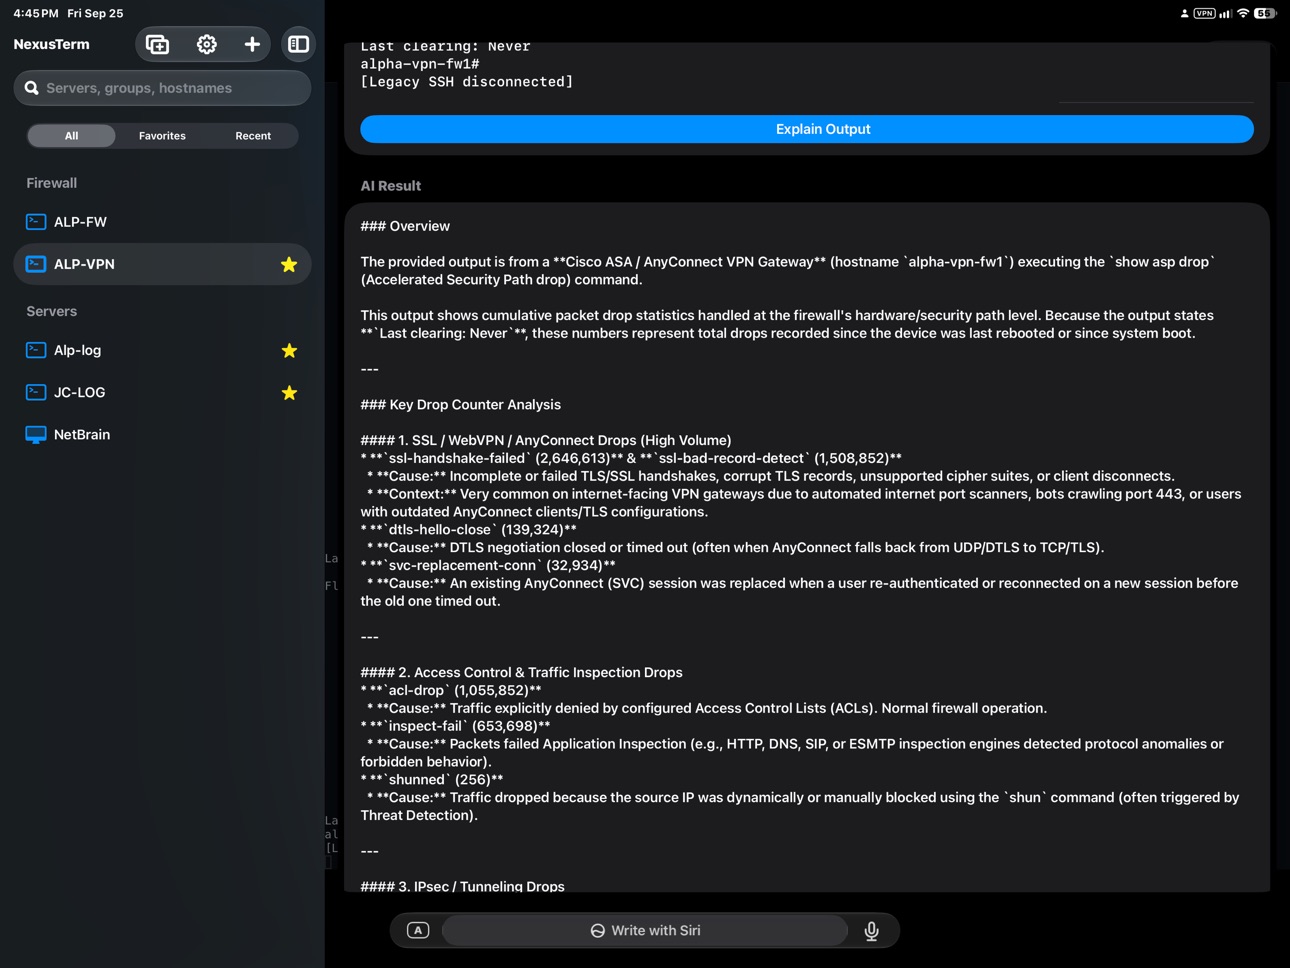Click '[Legacy SSH disconnected]' terminal line
The image size is (1290, 968).
(467, 82)
